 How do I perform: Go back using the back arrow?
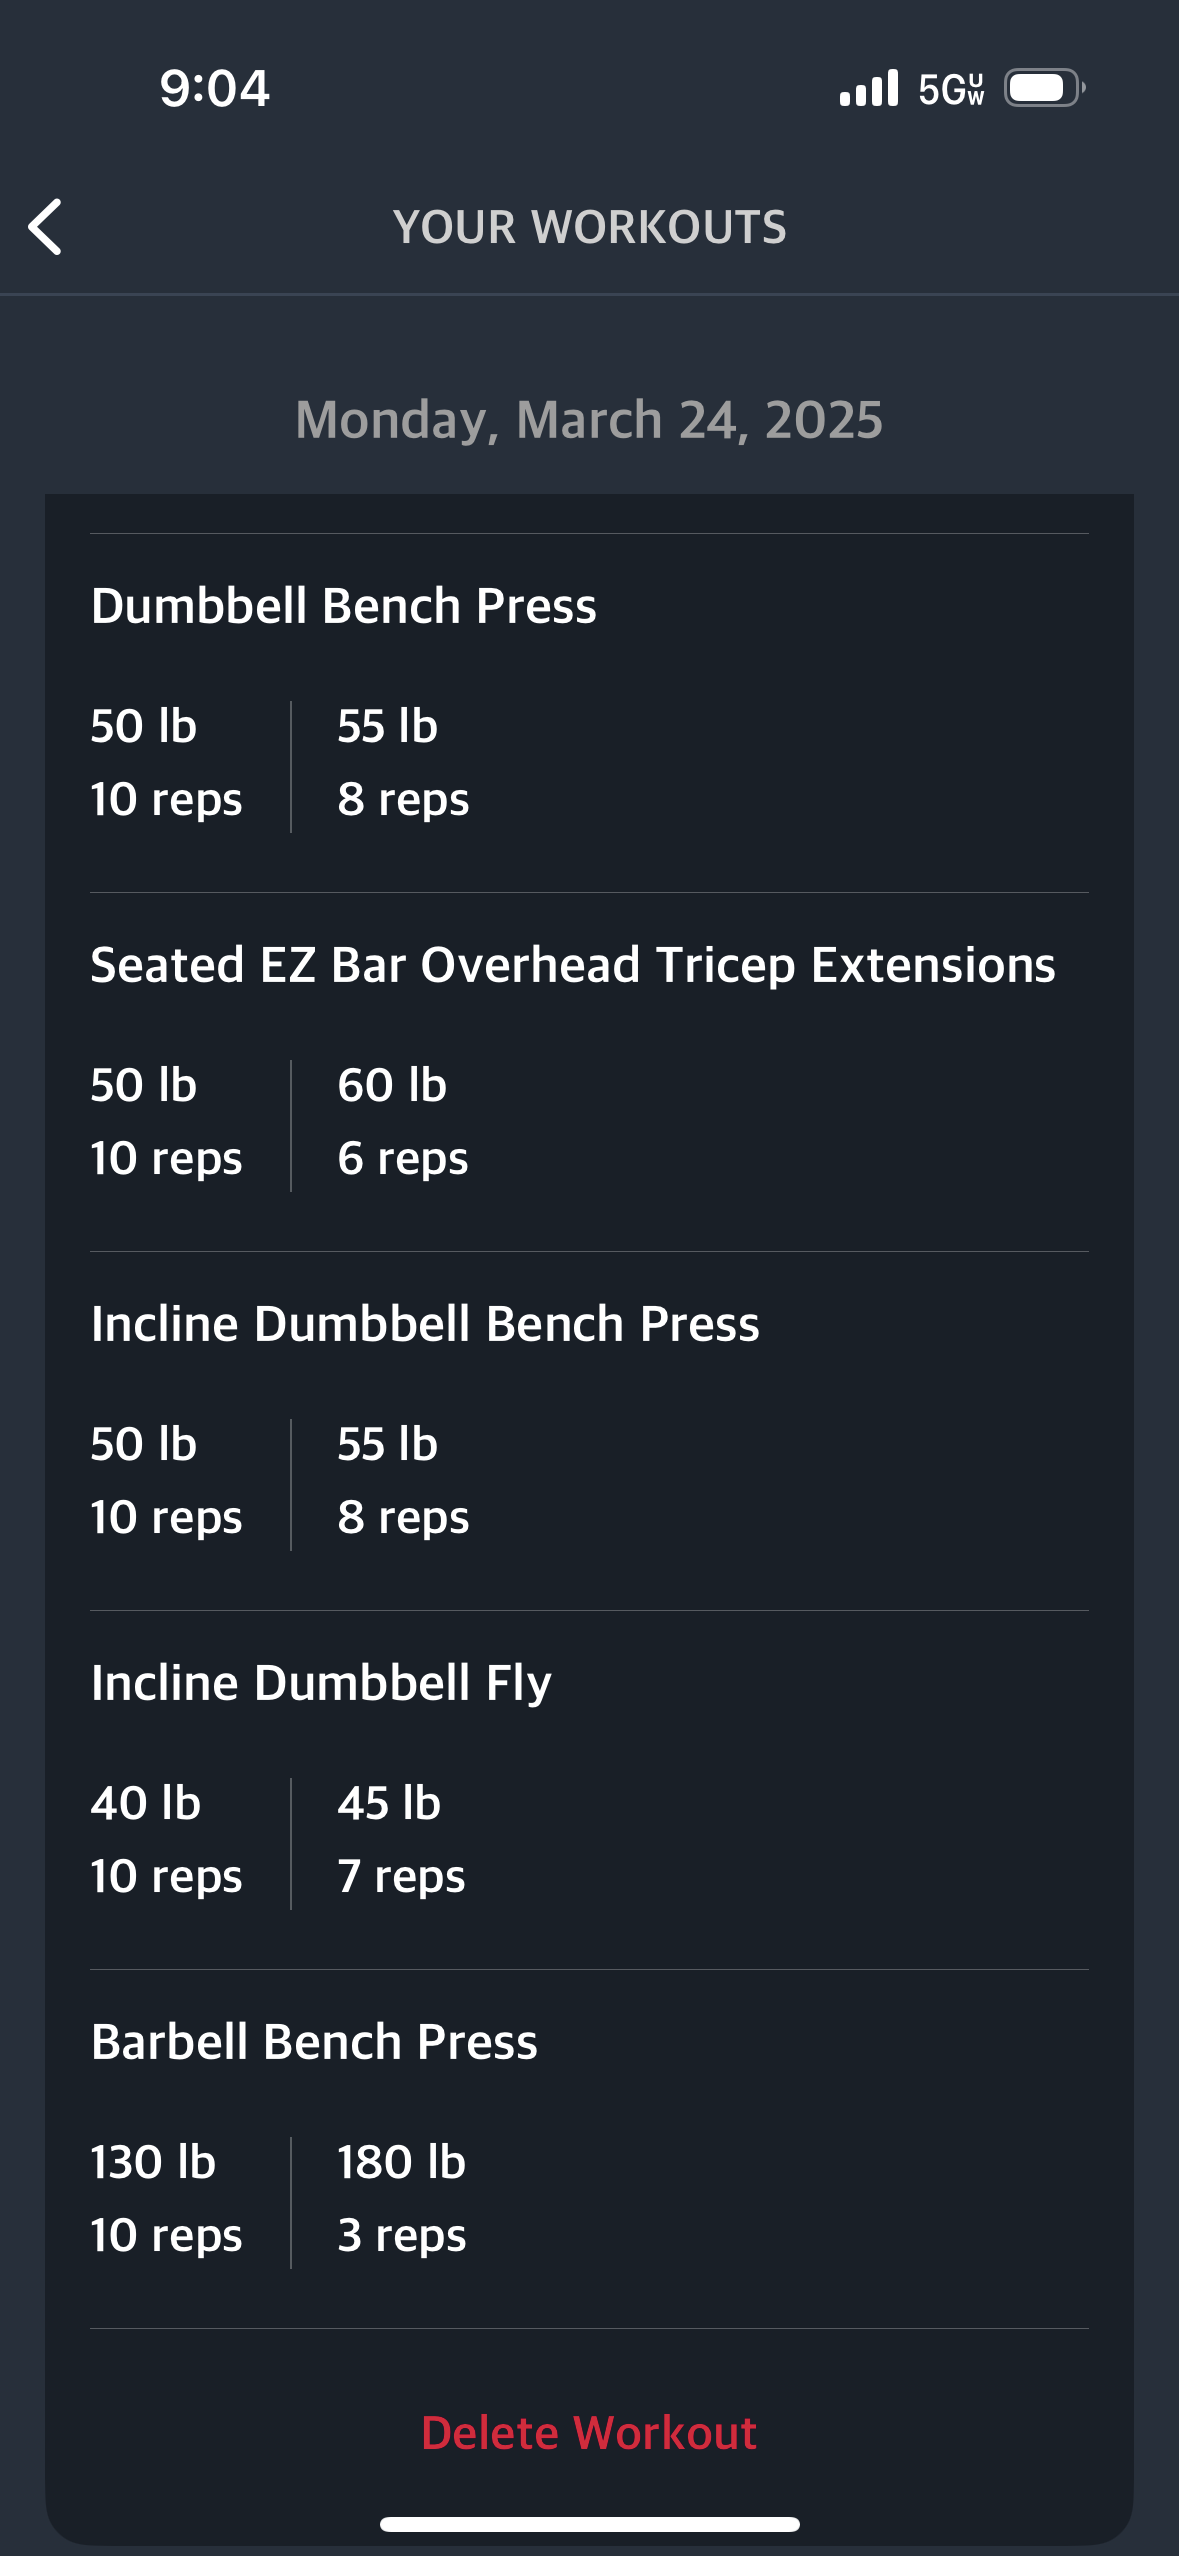click(x=45, y=227)
